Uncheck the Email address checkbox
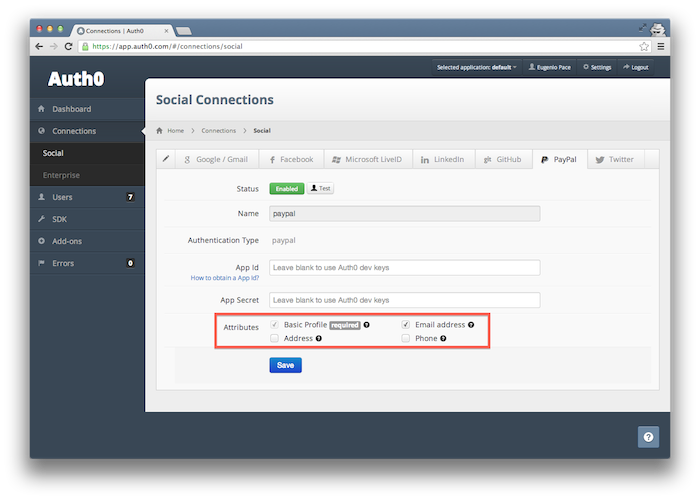Screen dimensions: 700x500 (x=405, y=325)
